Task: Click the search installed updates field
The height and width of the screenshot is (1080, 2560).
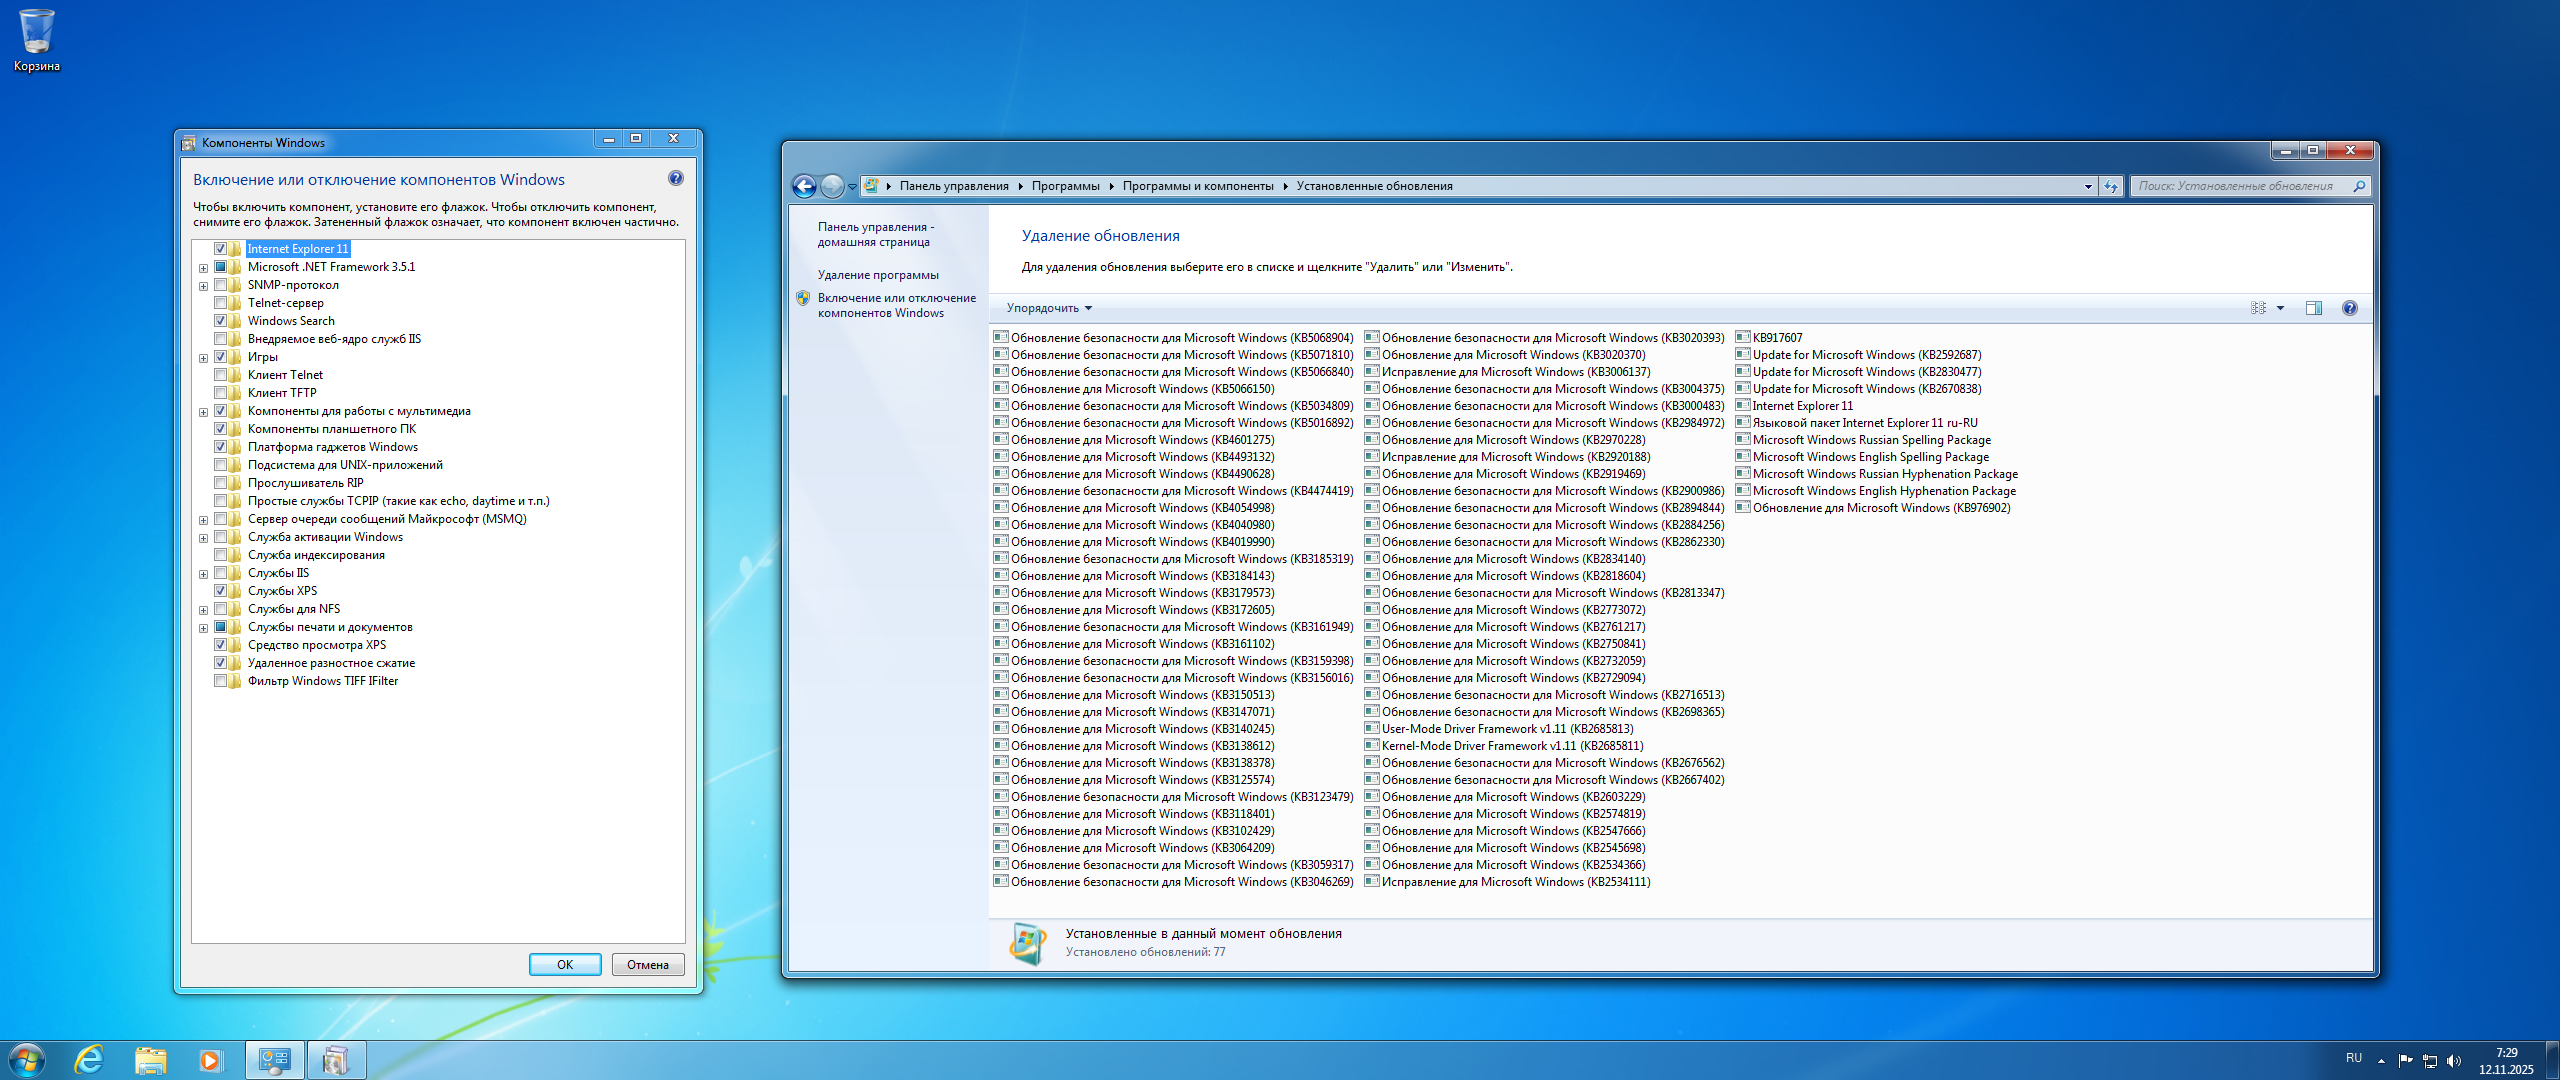Action: (2238, 186)
